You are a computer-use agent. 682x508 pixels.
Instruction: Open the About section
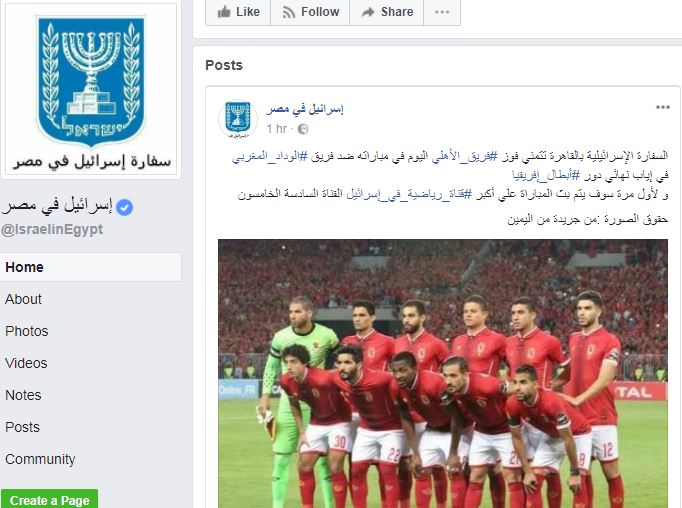point(23,299)
